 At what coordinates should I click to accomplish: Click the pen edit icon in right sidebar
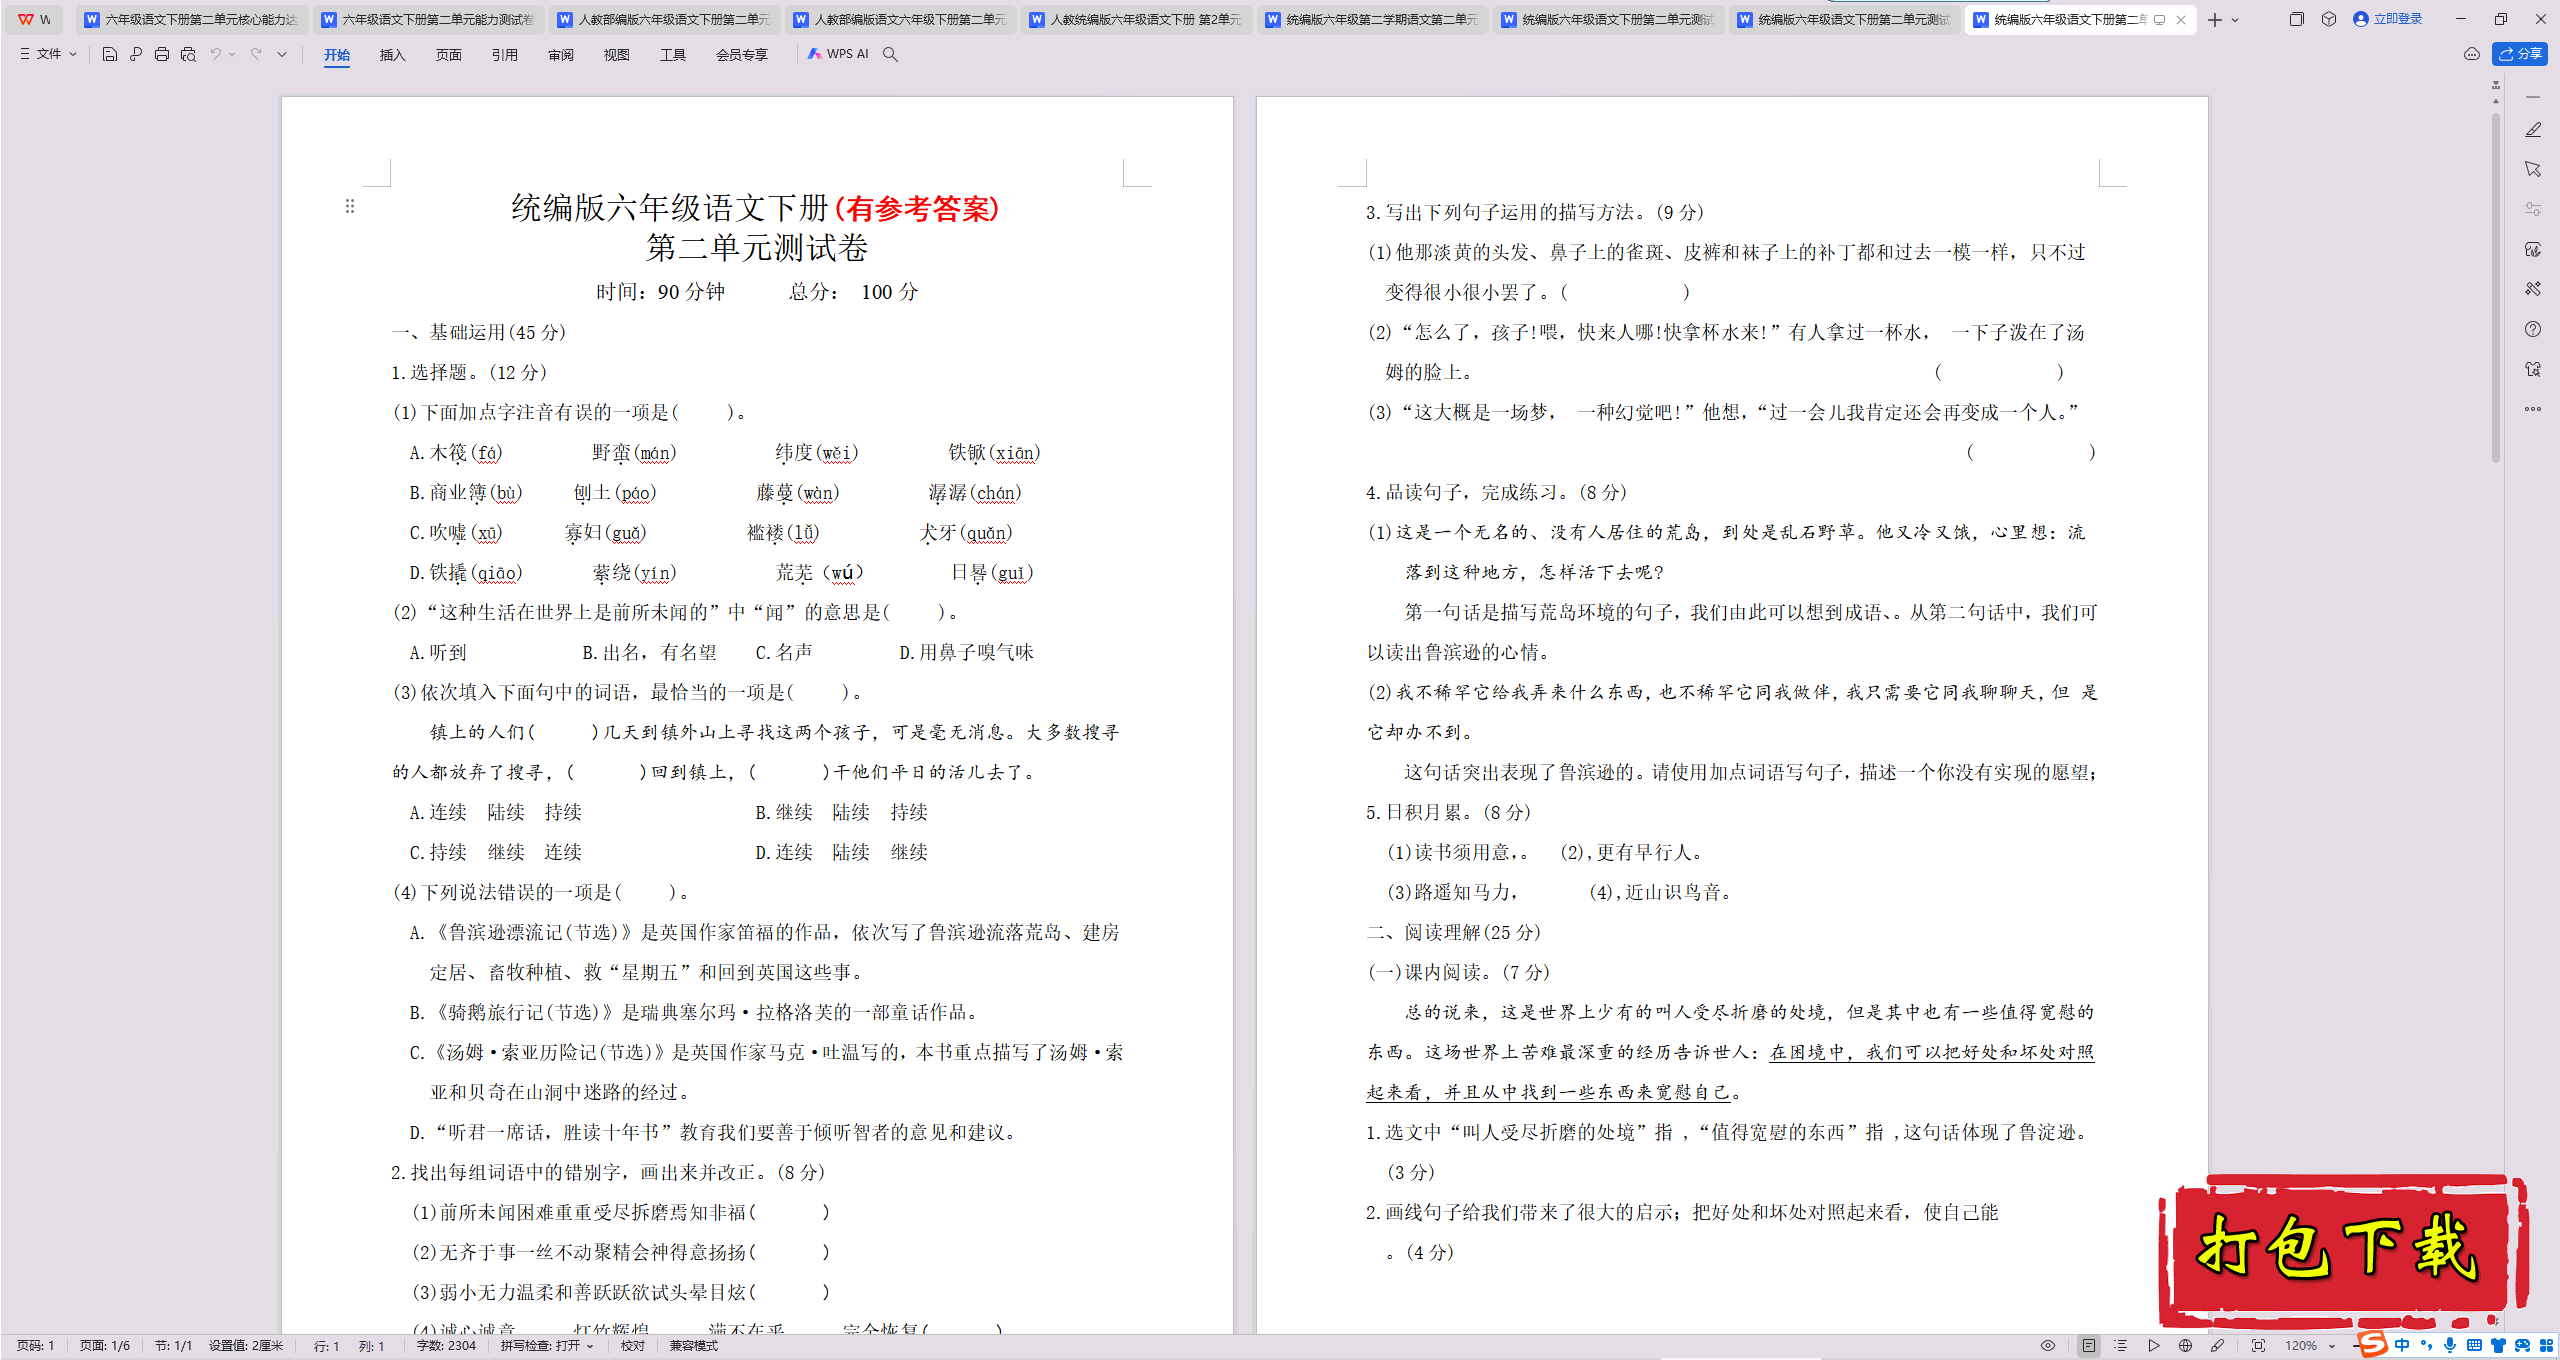point(2533,130)
